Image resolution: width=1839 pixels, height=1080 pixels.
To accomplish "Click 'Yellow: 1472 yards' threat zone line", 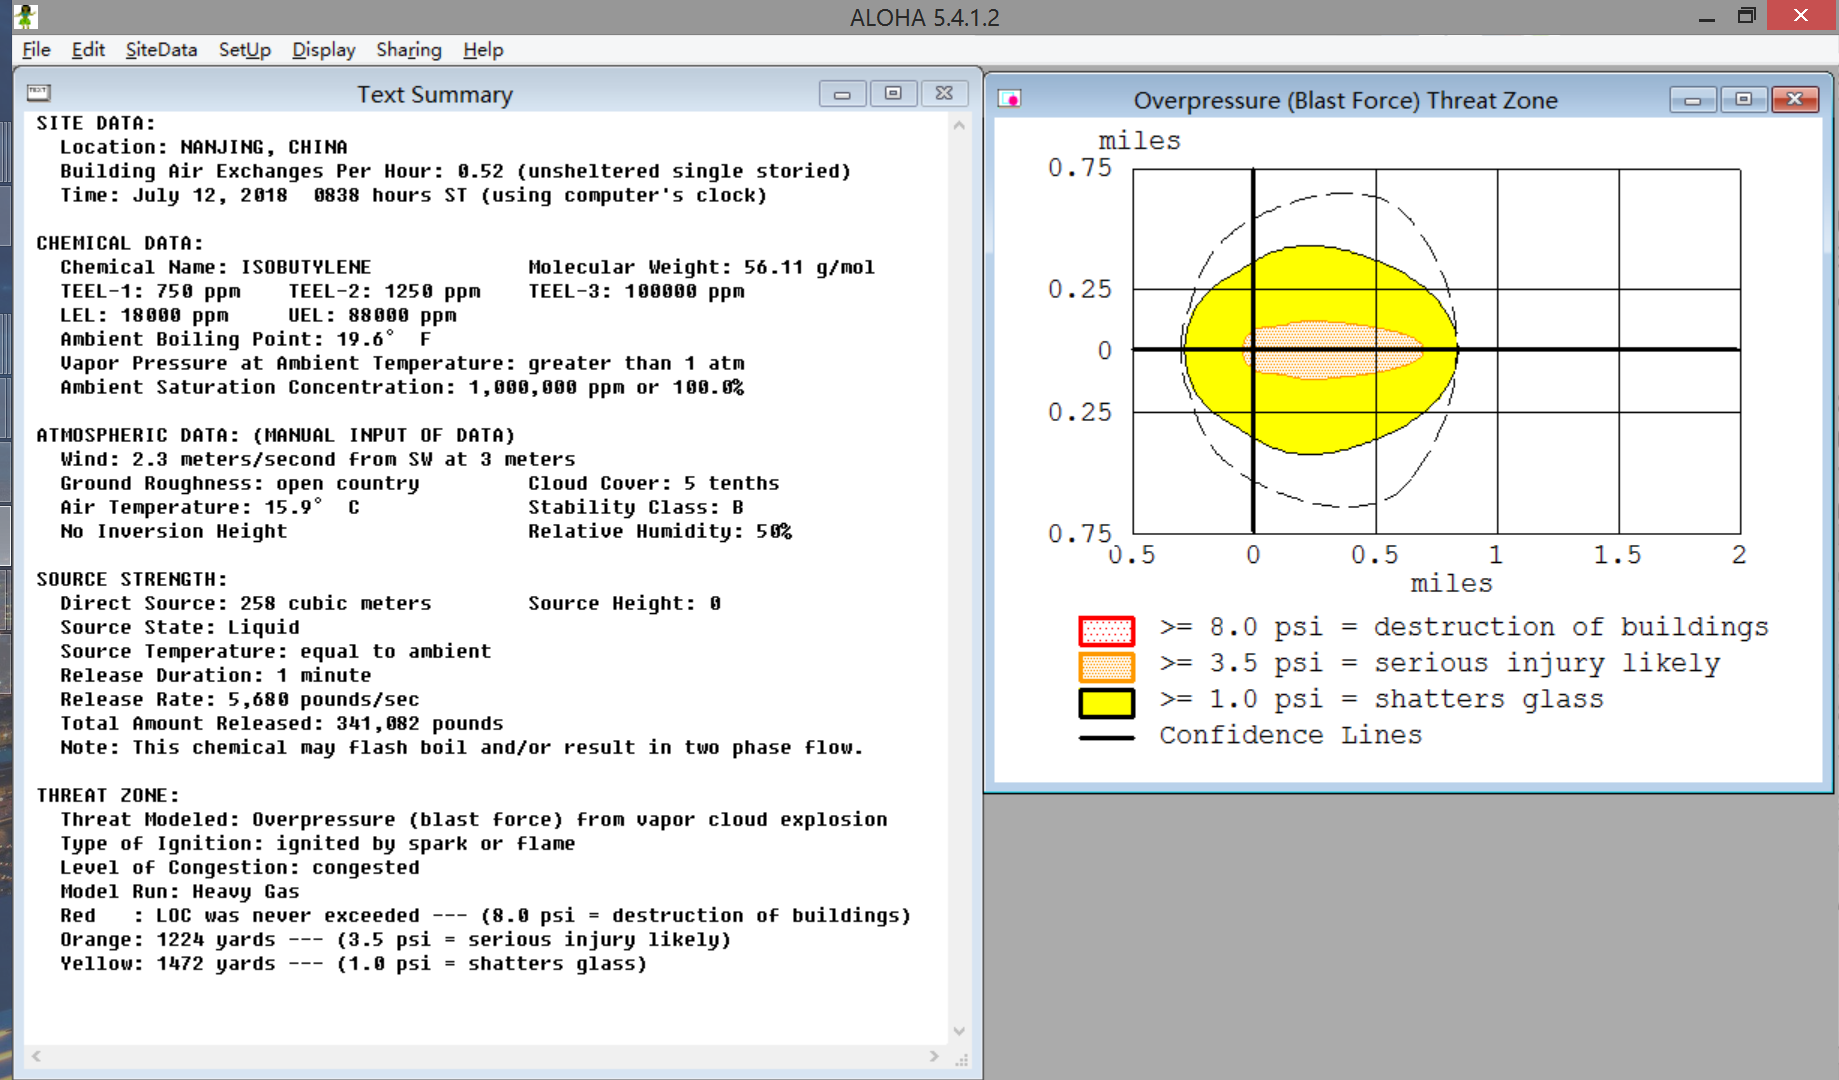I will pos(354,963).
